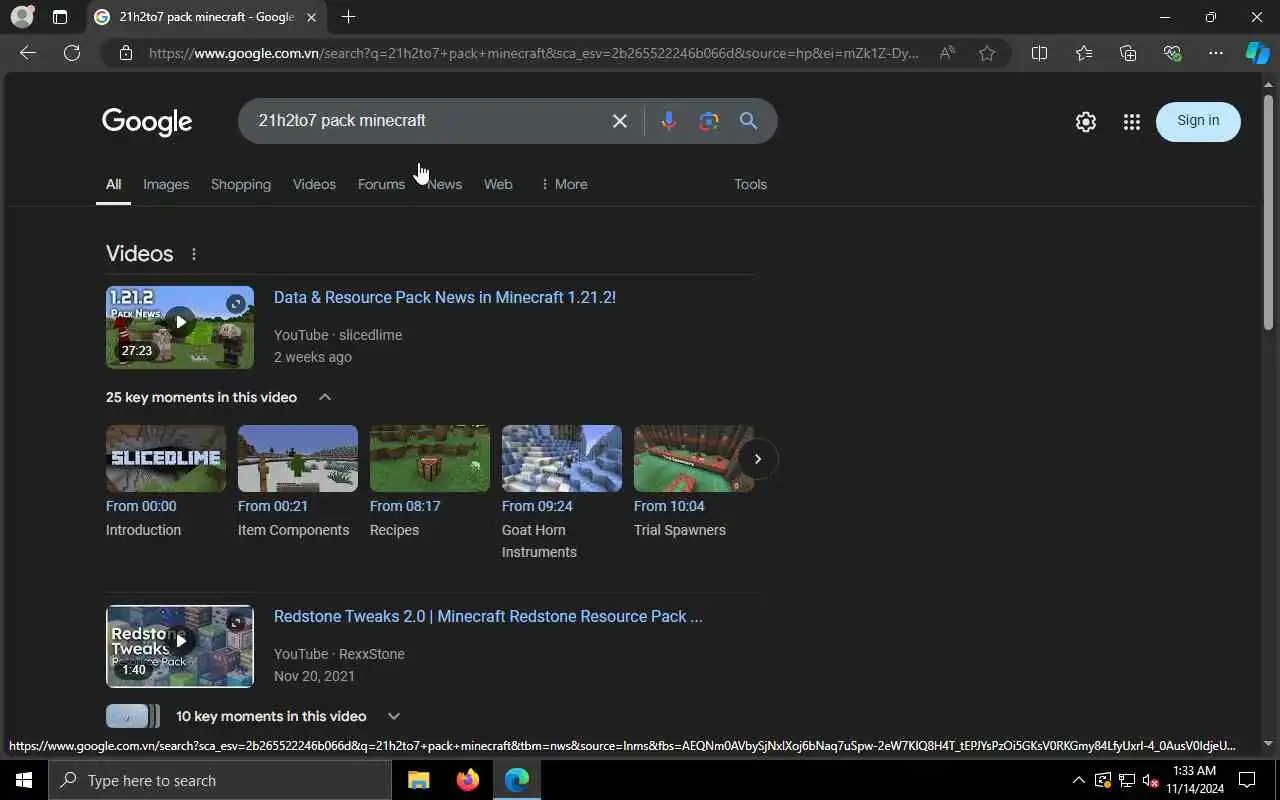Open Browser essentials heart icon
Viewport: 1280px width, 800px height.
[1172, 53]
